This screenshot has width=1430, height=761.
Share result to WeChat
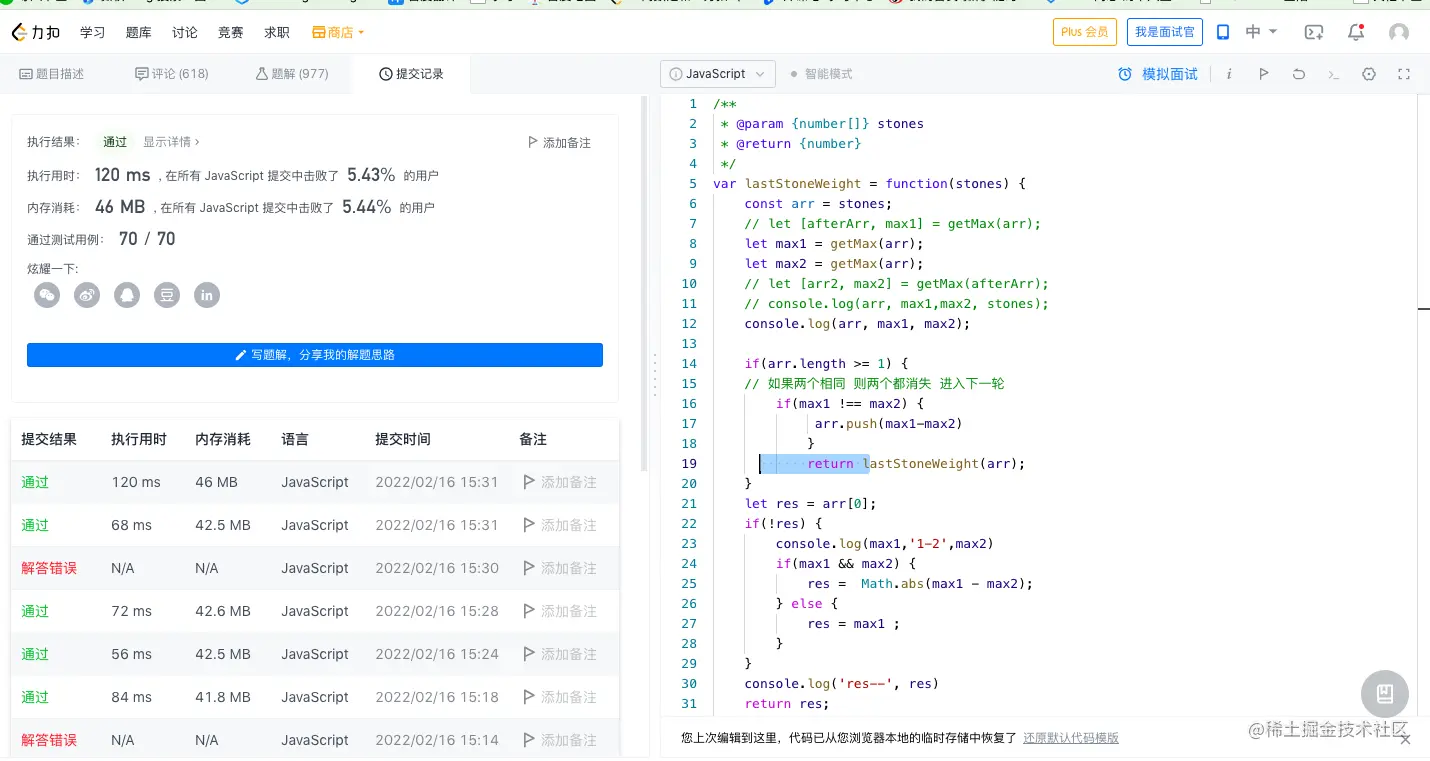pos(47,295)
